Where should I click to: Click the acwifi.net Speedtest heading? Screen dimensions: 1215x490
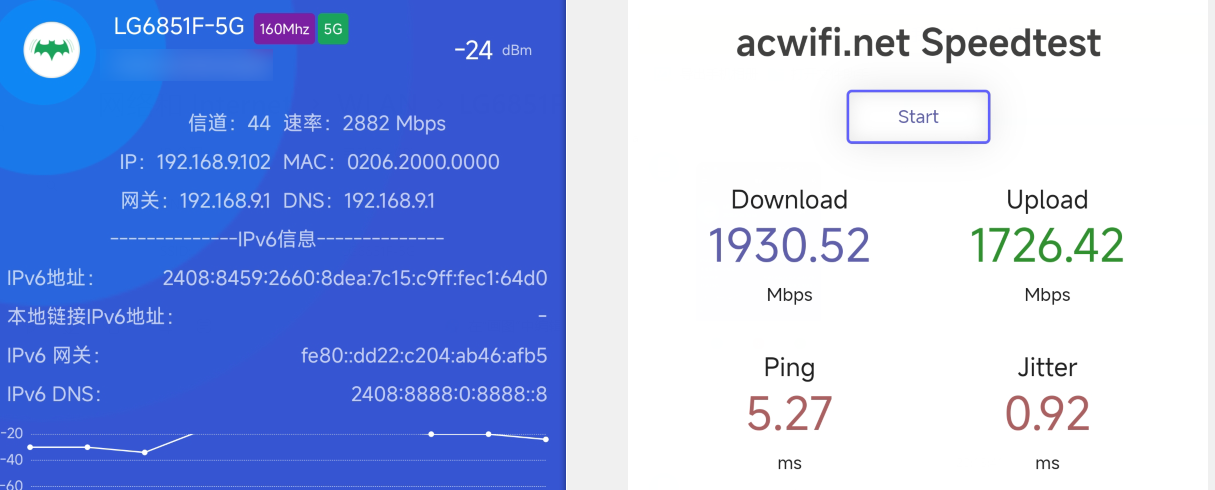click(x=918, y=43)
